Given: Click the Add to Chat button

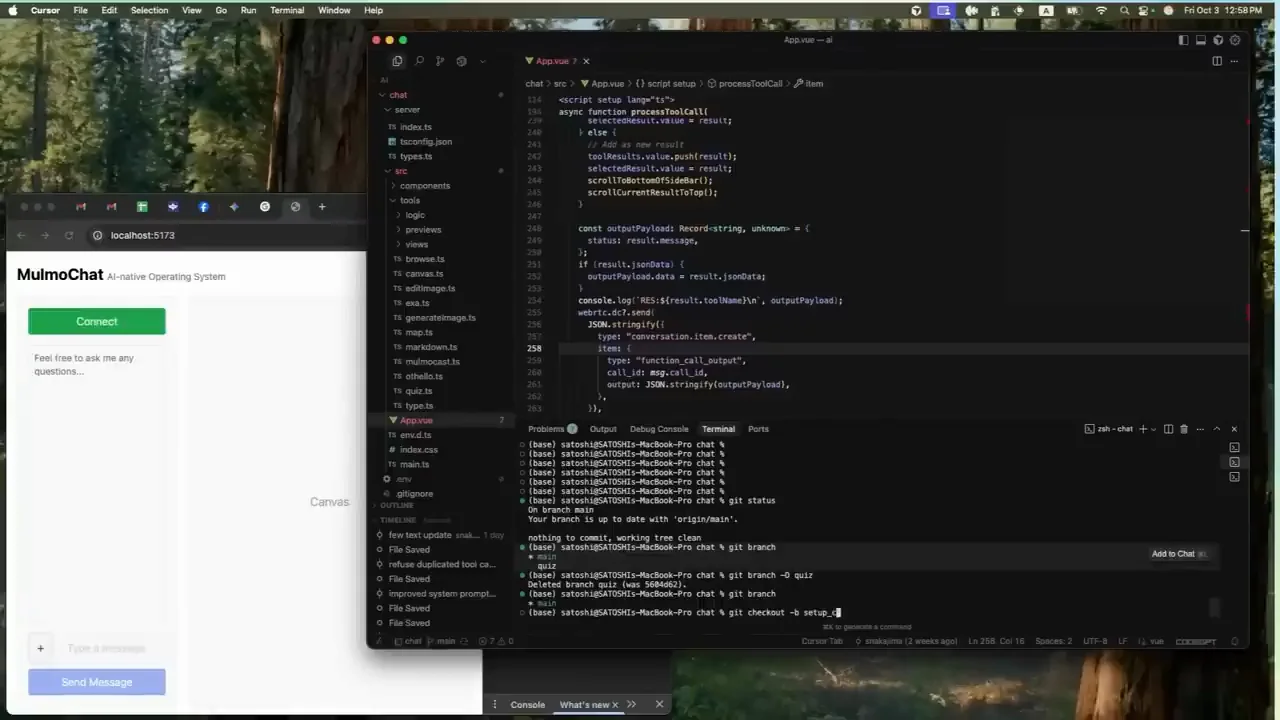Looking at the screenshot, I should tap(1179, 554).
